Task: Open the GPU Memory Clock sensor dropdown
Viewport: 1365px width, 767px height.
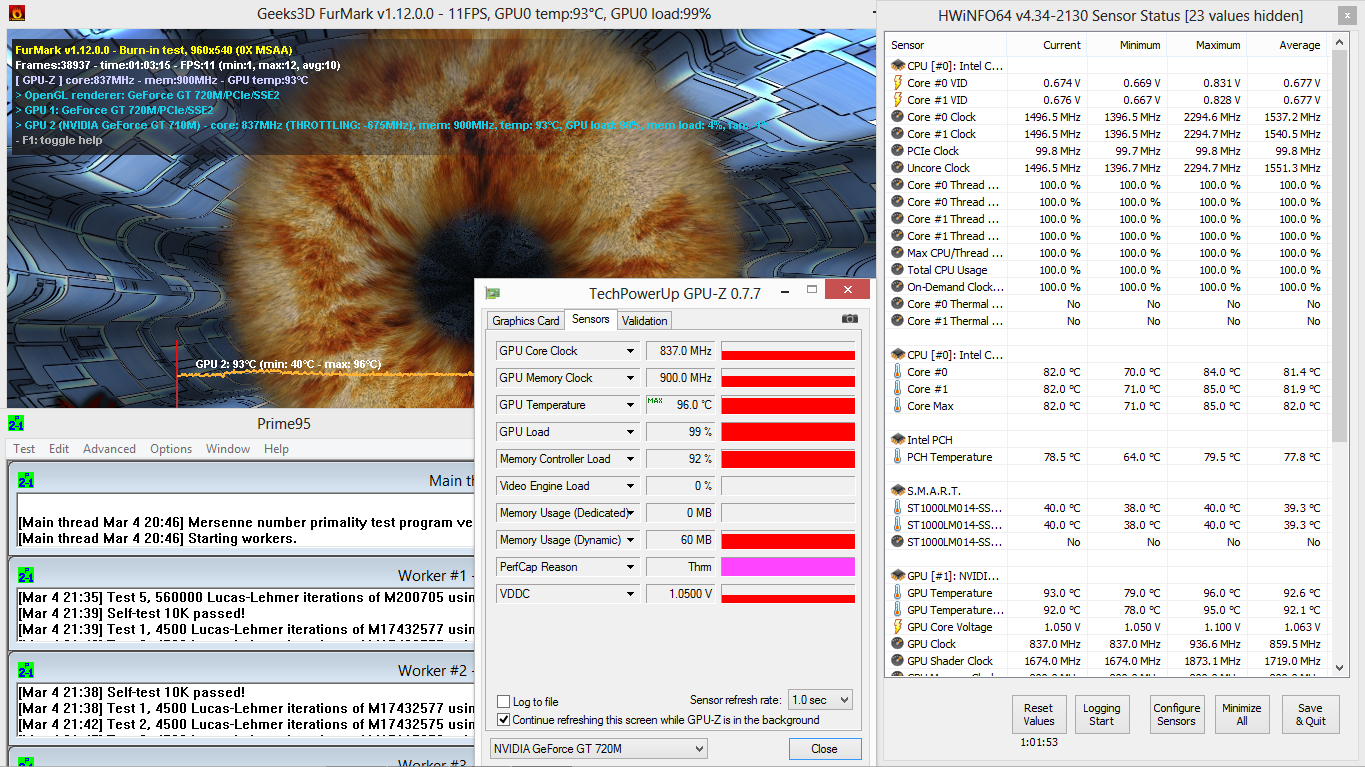Action: point(631,378)
